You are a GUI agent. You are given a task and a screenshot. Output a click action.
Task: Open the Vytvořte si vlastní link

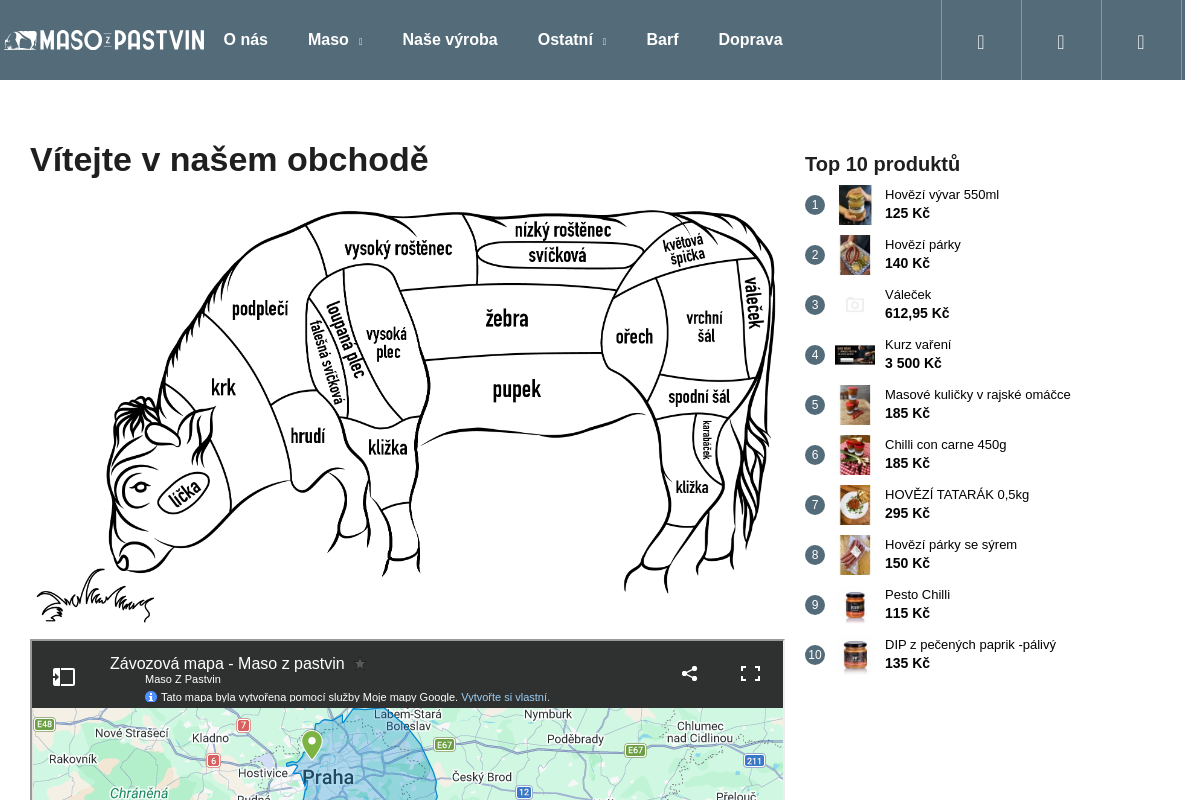503,697
